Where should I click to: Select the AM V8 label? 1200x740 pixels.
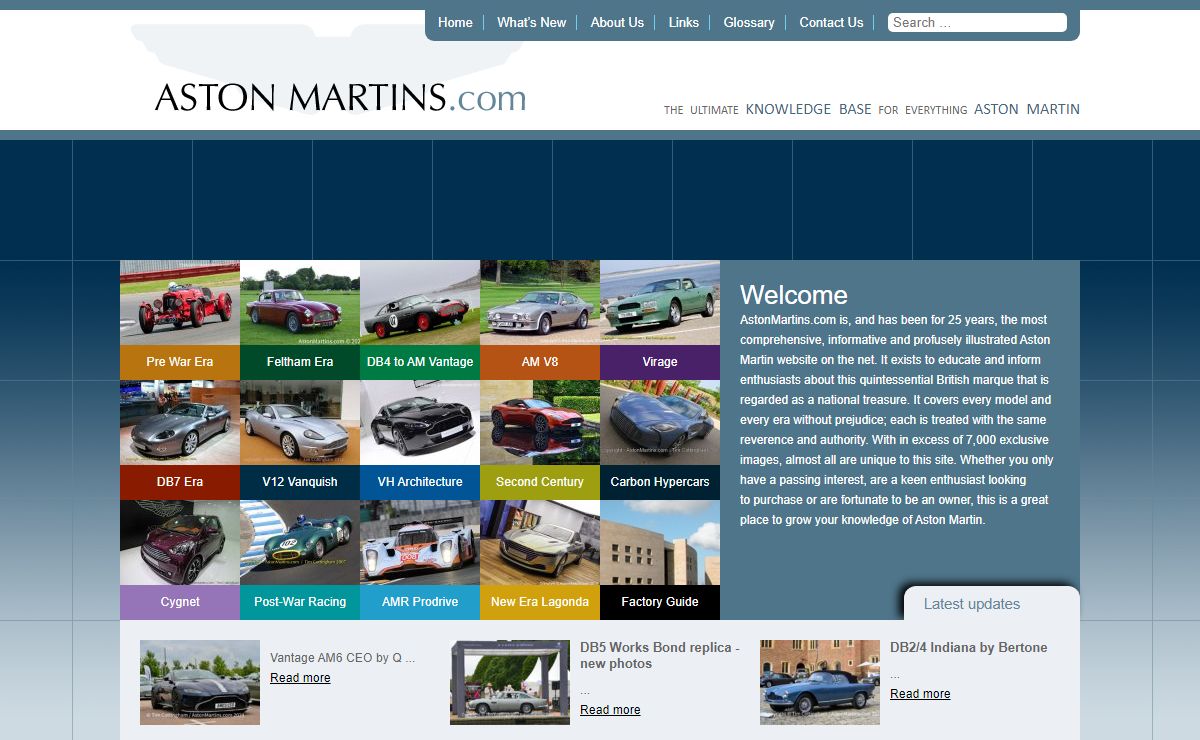coord(540,362)
